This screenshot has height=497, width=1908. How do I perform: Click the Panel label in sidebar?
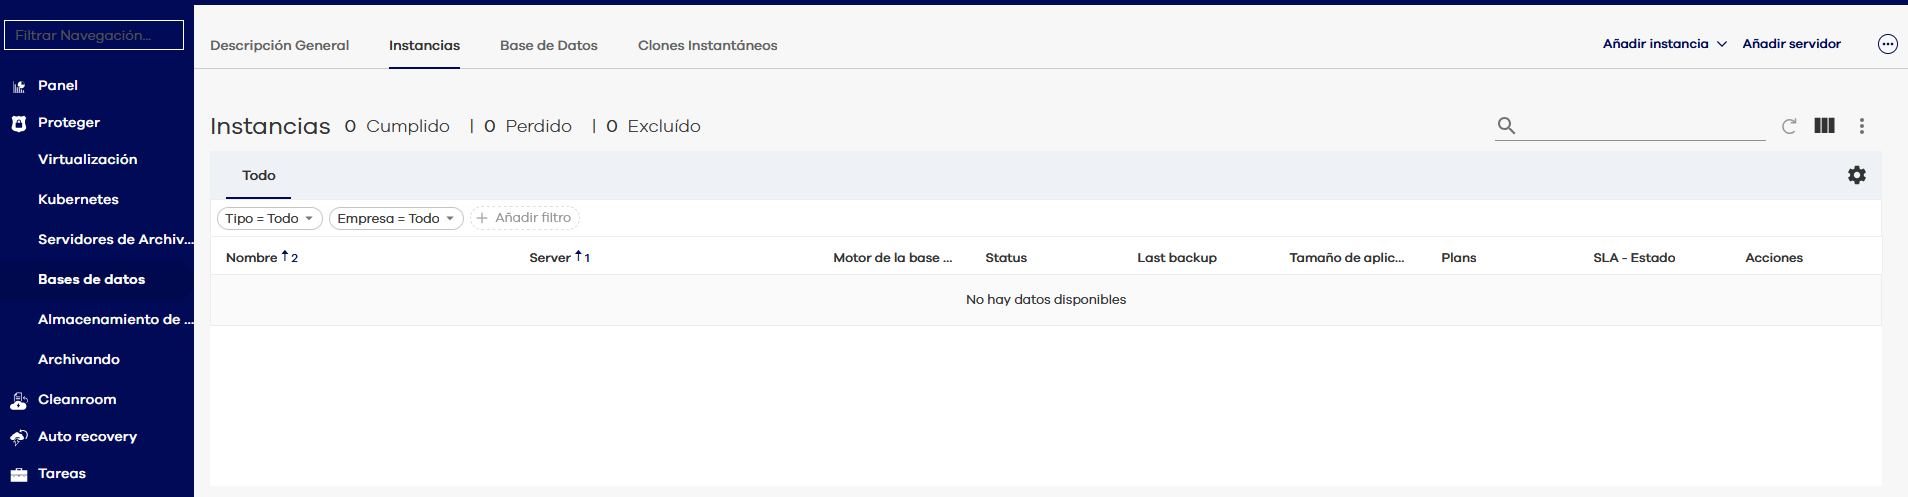click(x=58, y=86)
